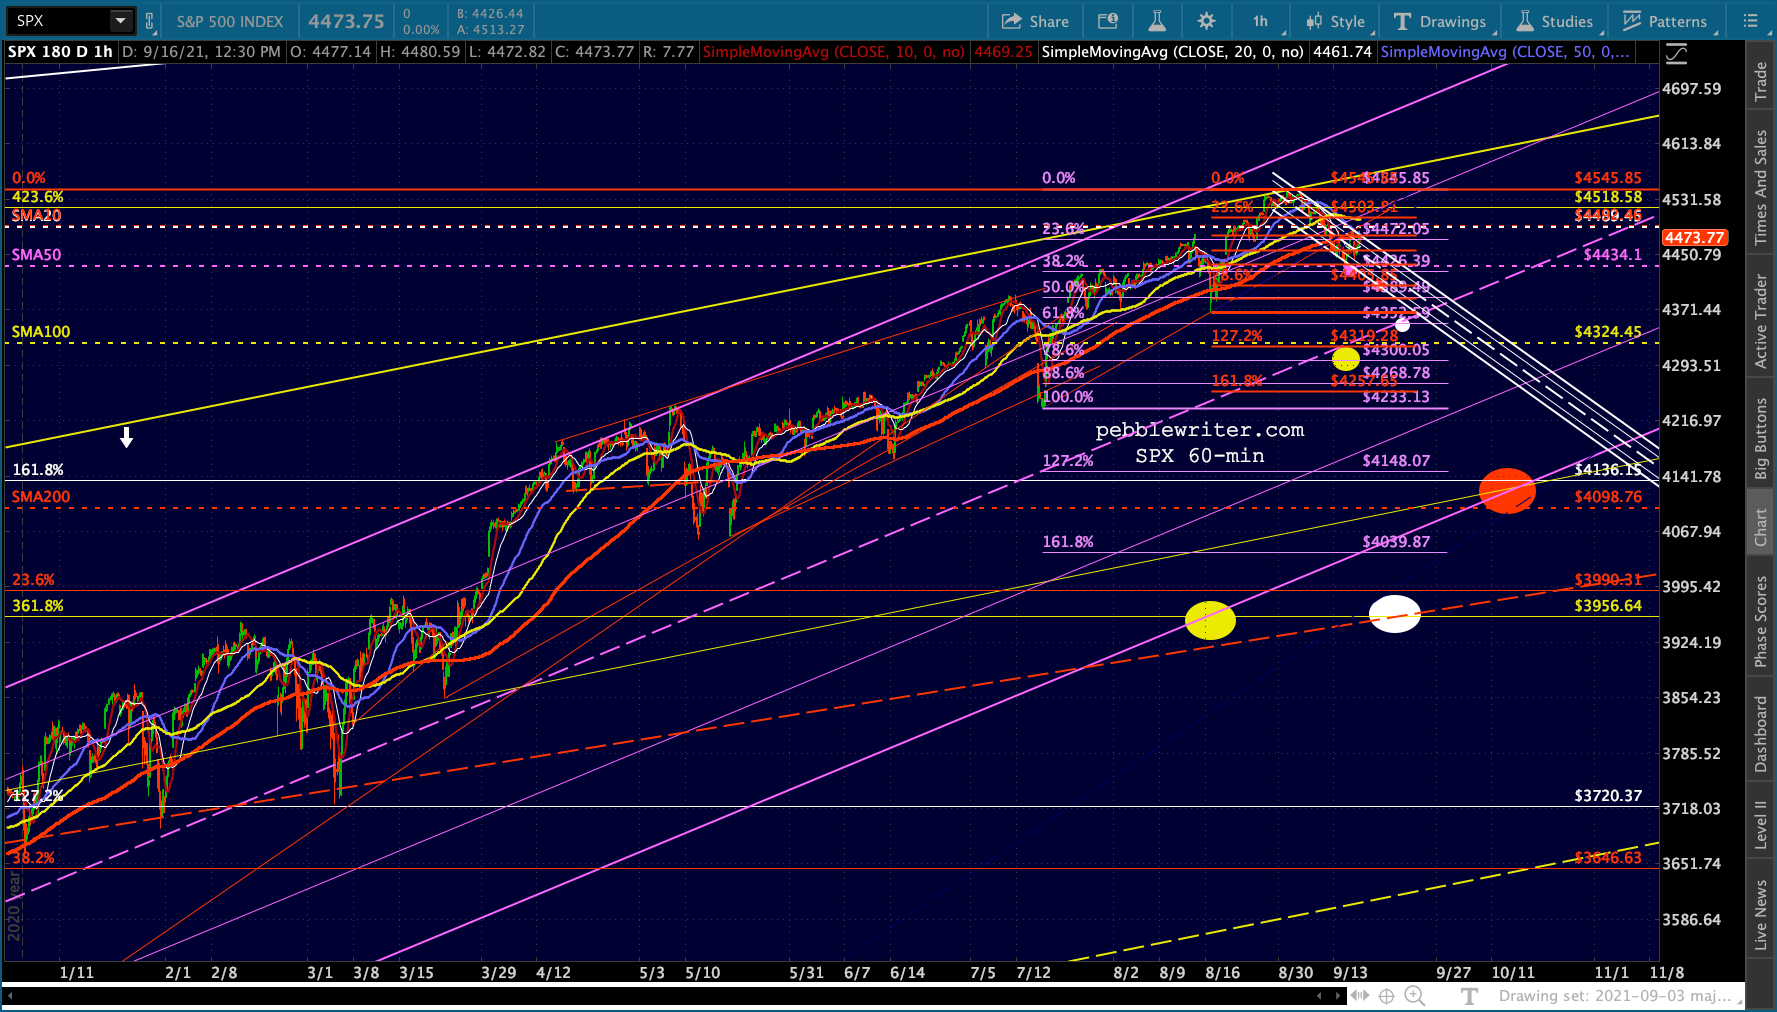Open the Studies menu
1777x1012 pixels.
(1556, 21)
